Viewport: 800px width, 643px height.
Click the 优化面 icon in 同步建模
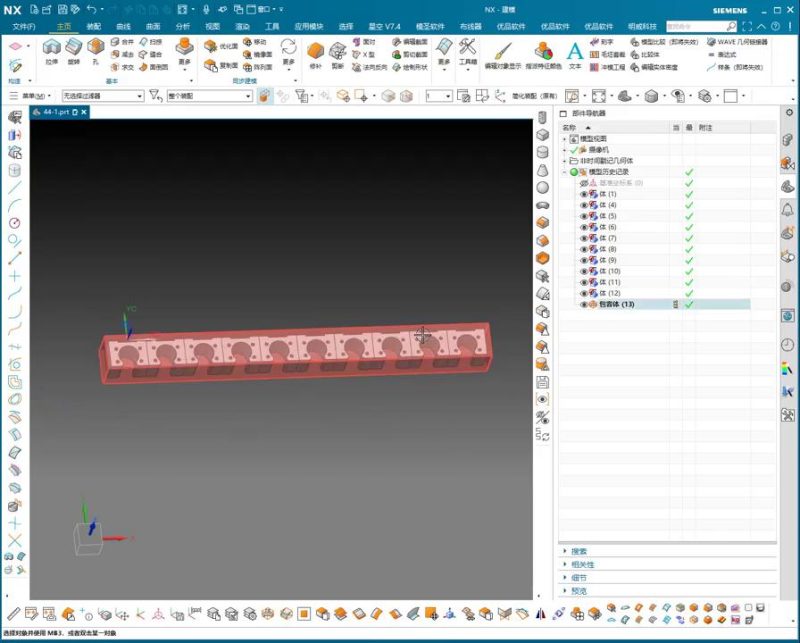point(215,46)
